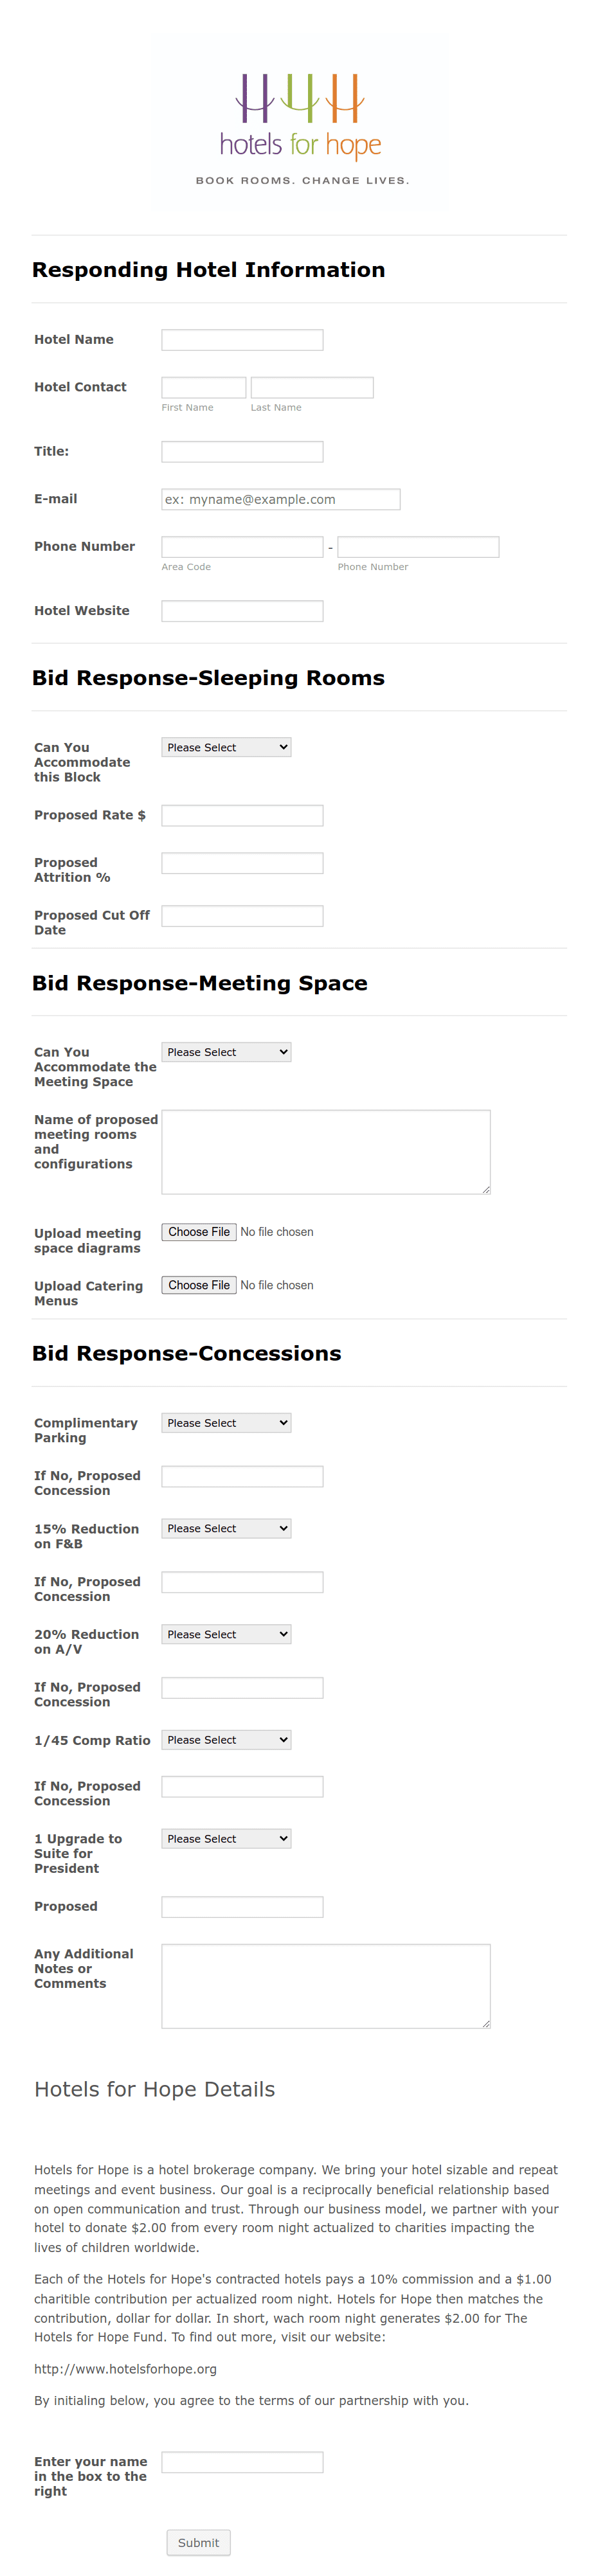The height and width of the screenshot is (2576, 598).
Task: Focus the E-mail input field
Action: 281,499
